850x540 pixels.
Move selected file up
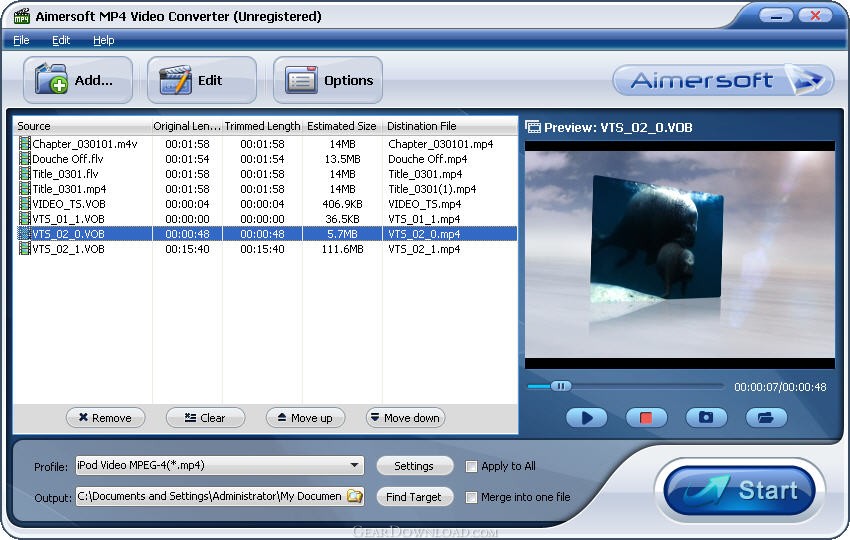tap(305, 418)
